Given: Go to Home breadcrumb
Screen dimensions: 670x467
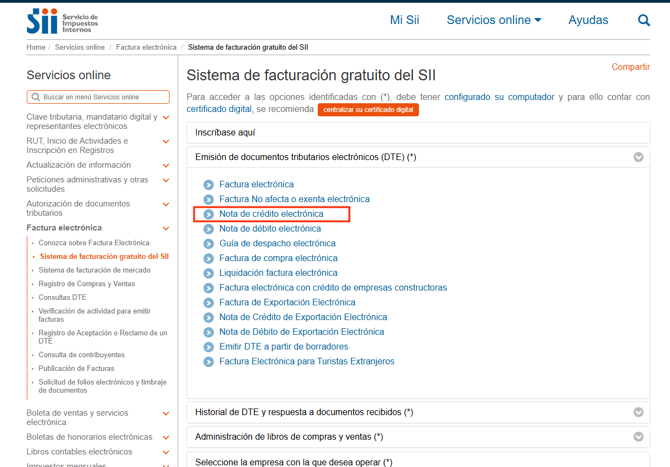Looking at the screenshot, I should (35, 47).
